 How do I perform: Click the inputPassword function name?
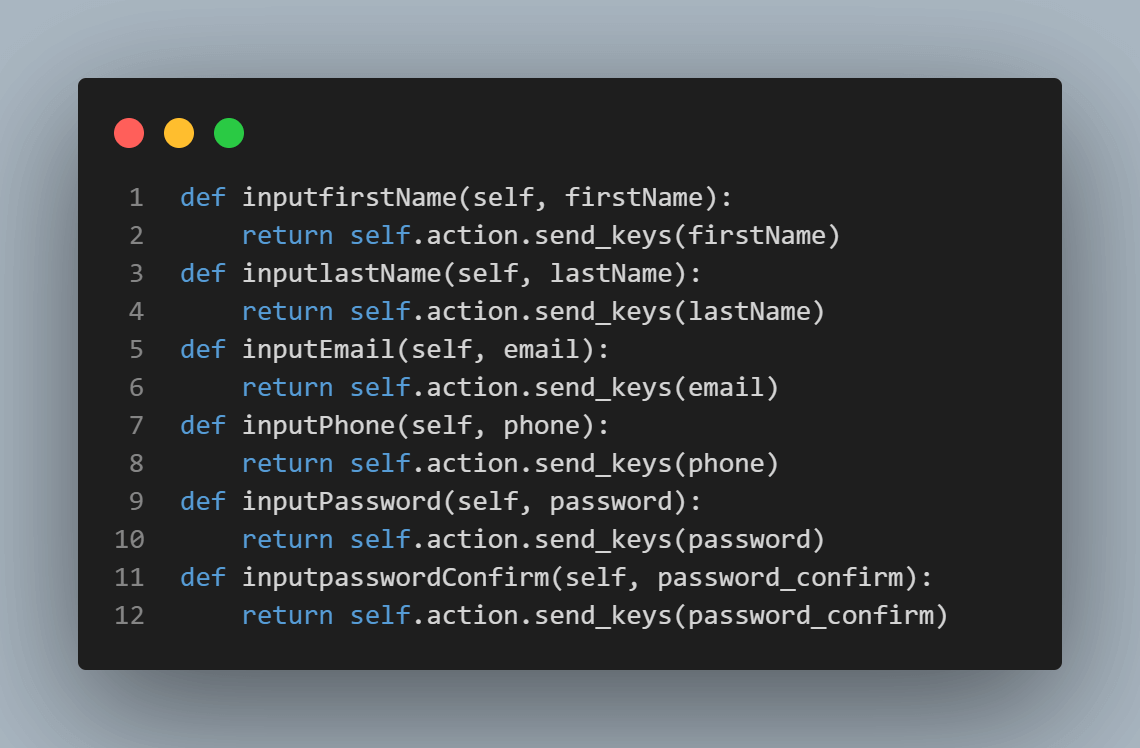click(x=341, y=501)
